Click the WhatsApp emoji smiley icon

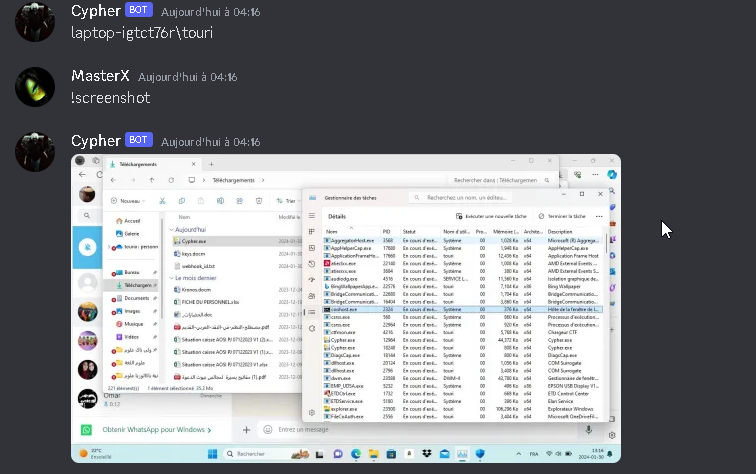click(x=268, y=430)
